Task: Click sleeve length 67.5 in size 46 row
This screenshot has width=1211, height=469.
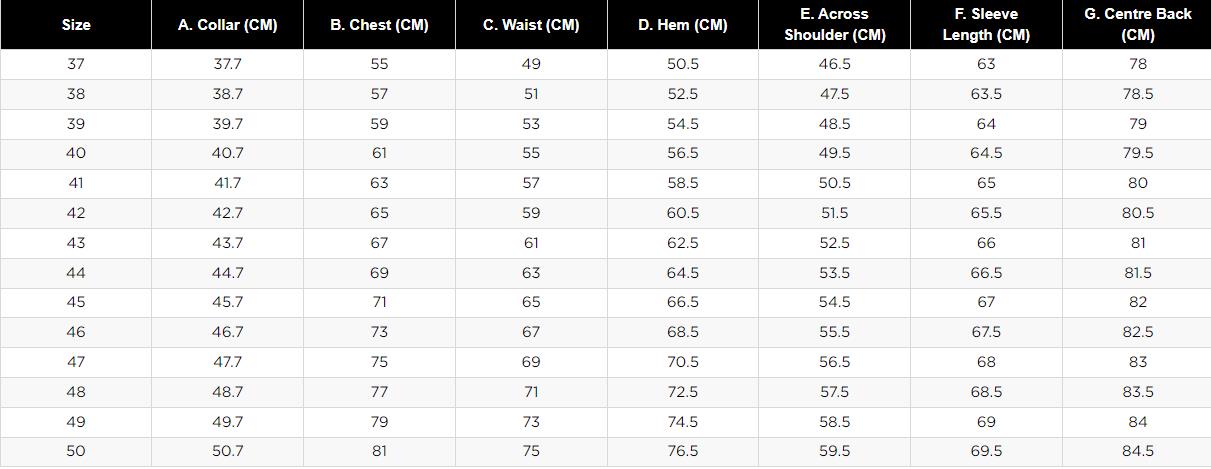Action: (986, 332)
